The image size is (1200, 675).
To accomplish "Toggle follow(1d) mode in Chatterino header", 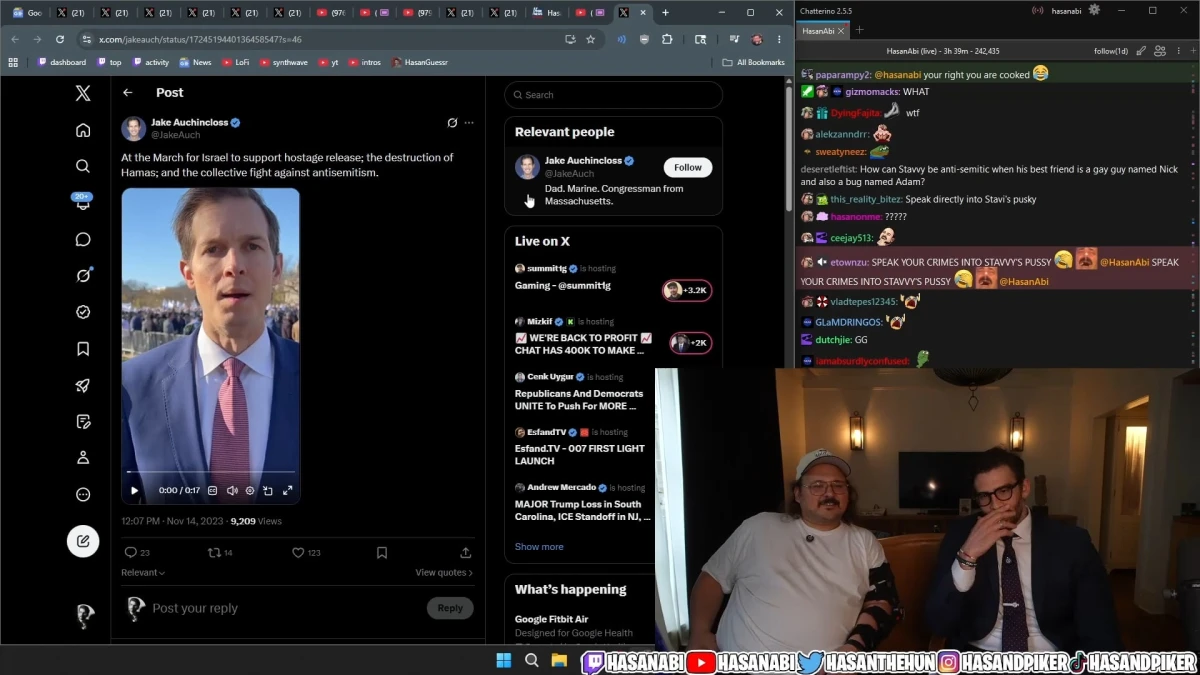I will tap(1111, 51).
